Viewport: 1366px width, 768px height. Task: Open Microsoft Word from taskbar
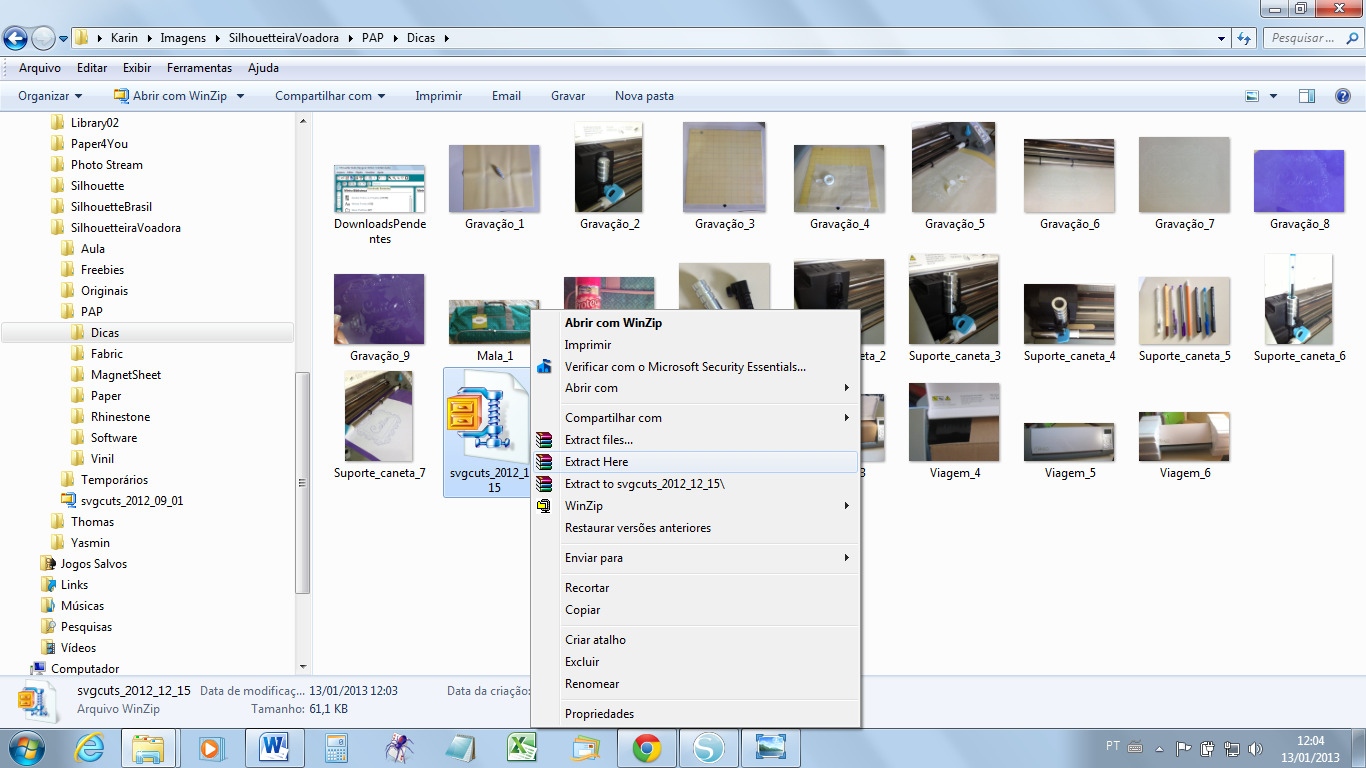pyautogui.click(x=274, y=747)
